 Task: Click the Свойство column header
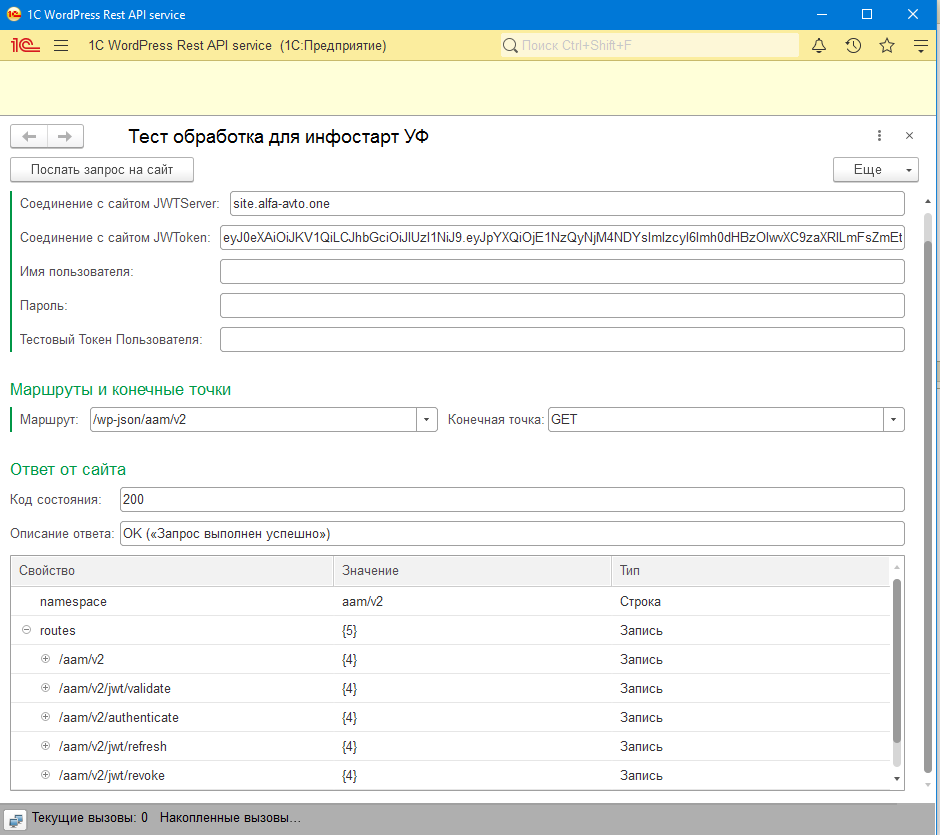[171, 571]
